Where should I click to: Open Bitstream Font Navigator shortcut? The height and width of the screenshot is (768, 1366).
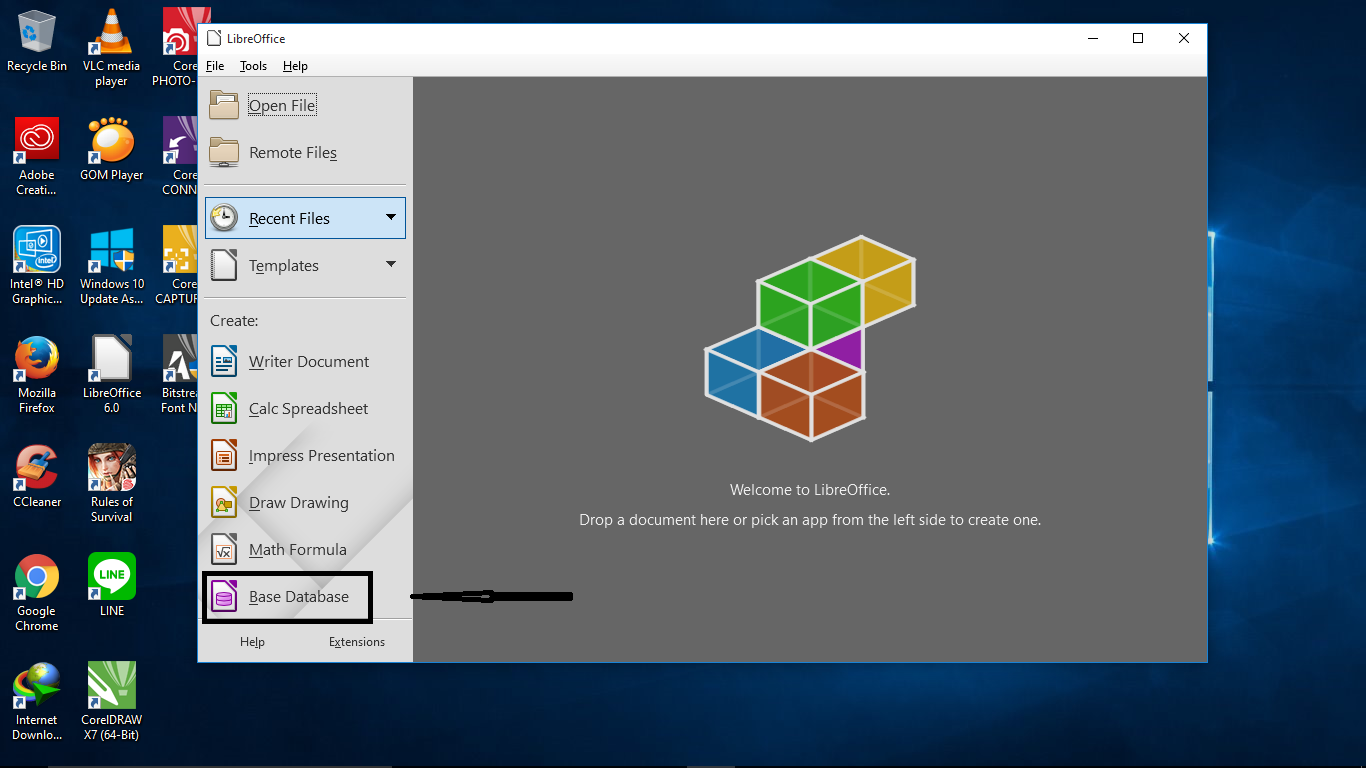point(179,374)
